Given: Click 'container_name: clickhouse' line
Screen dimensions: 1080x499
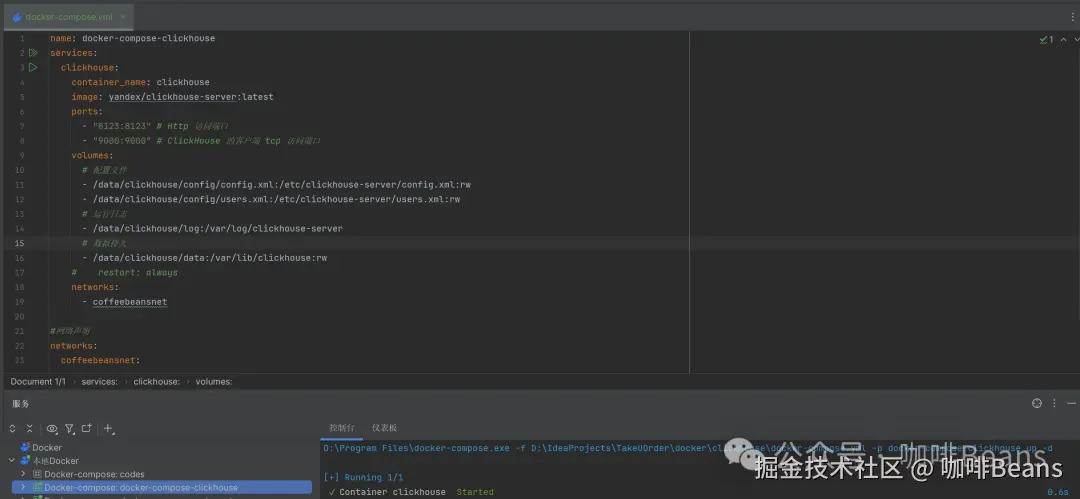Looking at the screenshot, I should (x=141, y=82).
